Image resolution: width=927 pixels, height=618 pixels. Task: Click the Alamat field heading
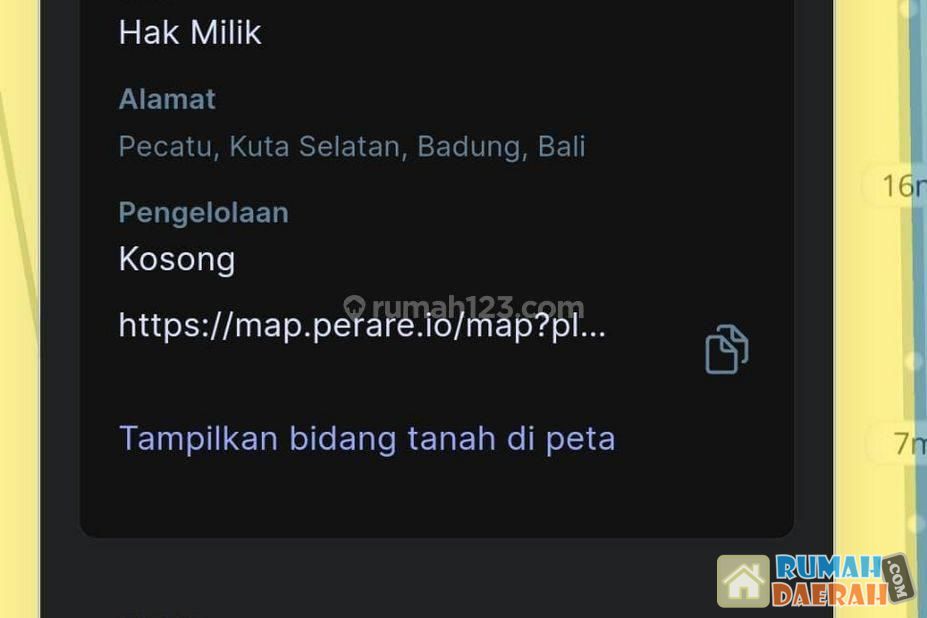167,99
